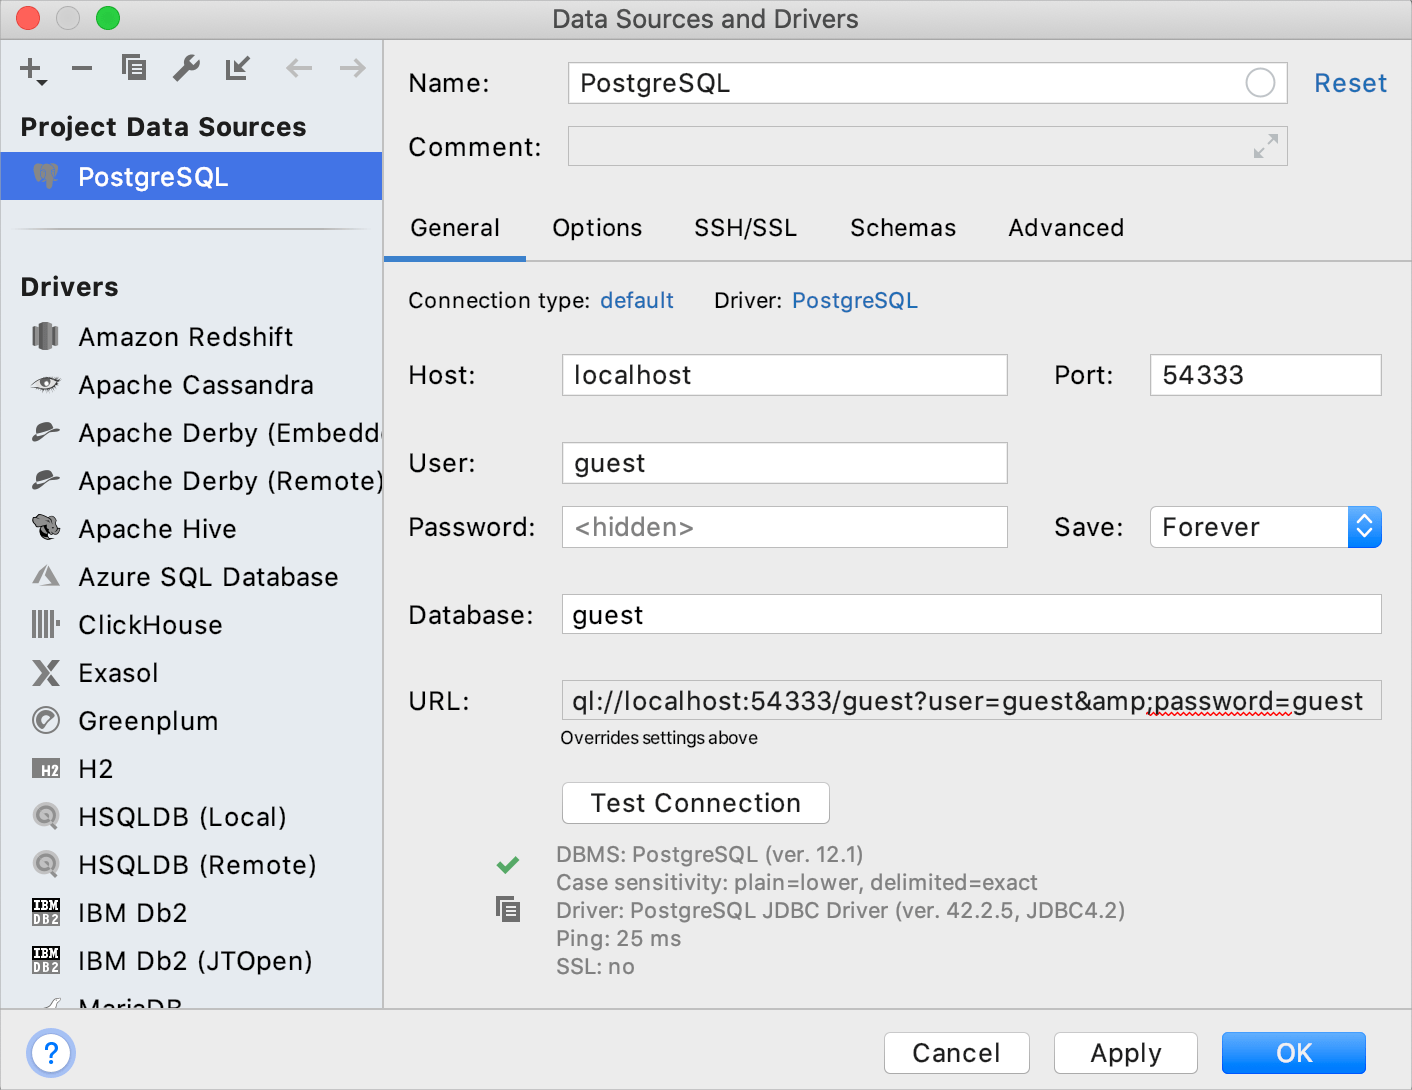
Task: Open driver settings with the wrench icon
Action: click(x=186, y=68)
